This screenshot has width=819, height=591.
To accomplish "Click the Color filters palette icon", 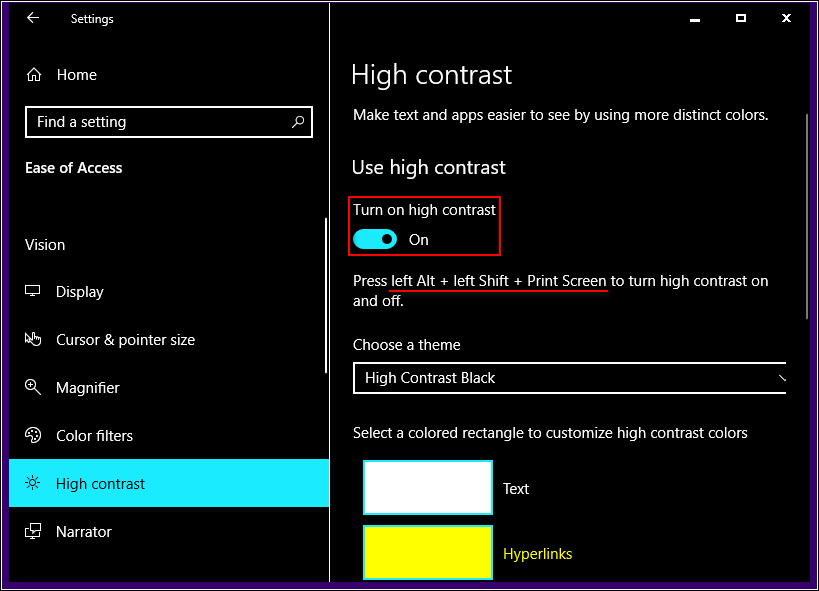I will 32,435.
